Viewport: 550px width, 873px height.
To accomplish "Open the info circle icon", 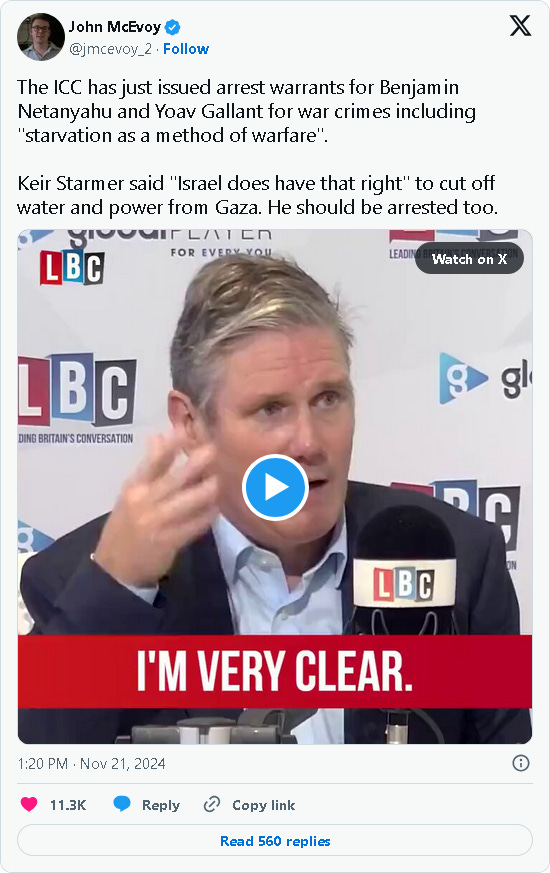I will click(520, 763).
